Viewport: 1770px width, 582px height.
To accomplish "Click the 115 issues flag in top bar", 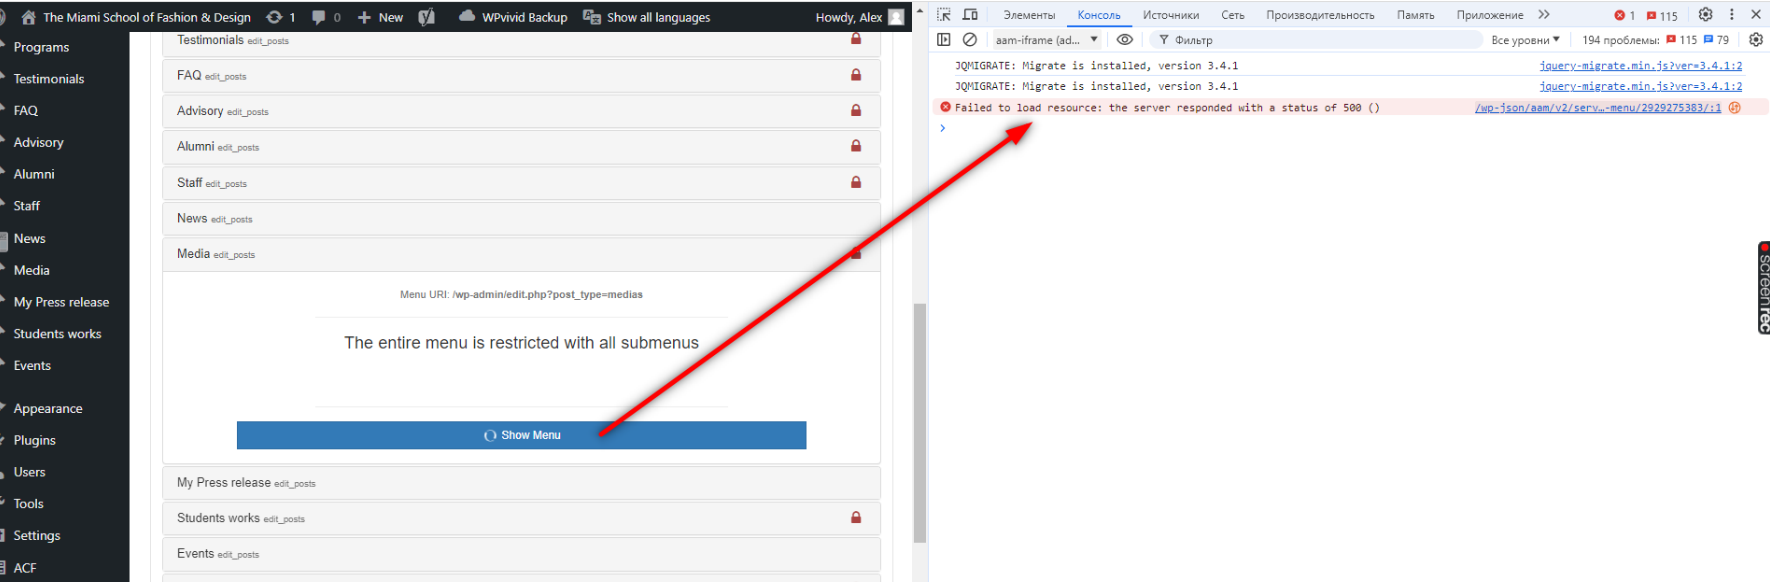I will (1662, 16).
